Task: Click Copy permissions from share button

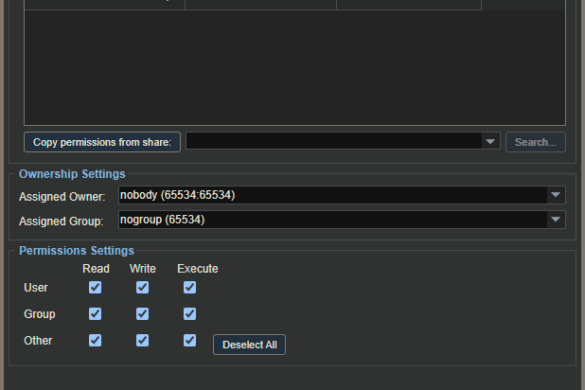Action: pyautogui.click(x=102, y=142)
